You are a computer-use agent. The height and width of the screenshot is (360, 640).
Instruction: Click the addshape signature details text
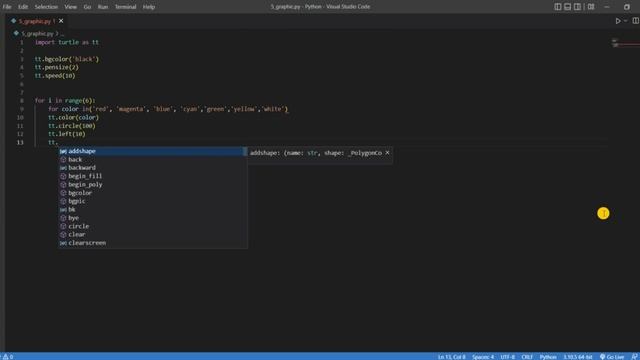[x=316, y=153]
